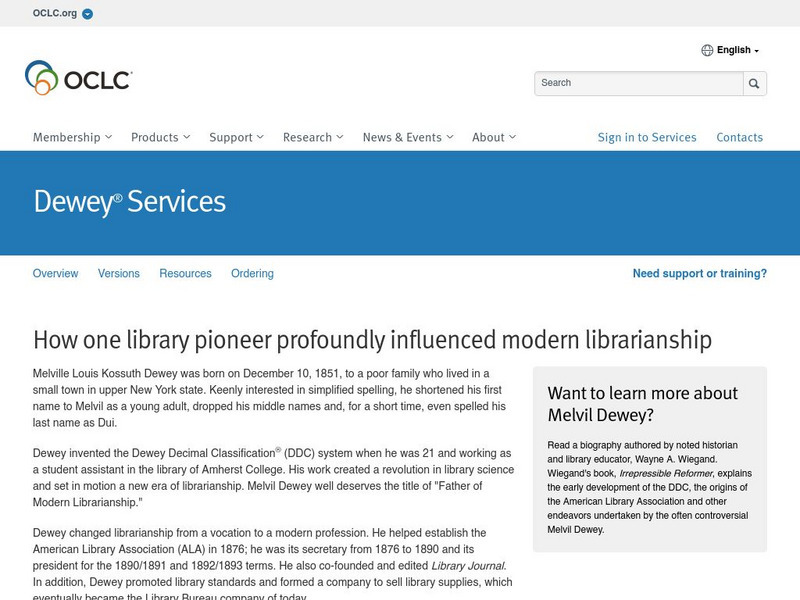Open the English language dropdown
Image resolution: width=800 pixels, height=600 pixels.
[x=737, y=50]
